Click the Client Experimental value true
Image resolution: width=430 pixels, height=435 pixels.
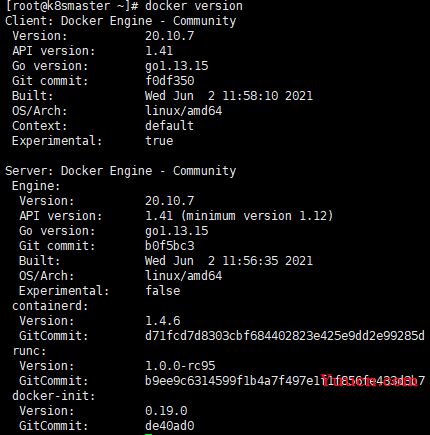point(159,141)
